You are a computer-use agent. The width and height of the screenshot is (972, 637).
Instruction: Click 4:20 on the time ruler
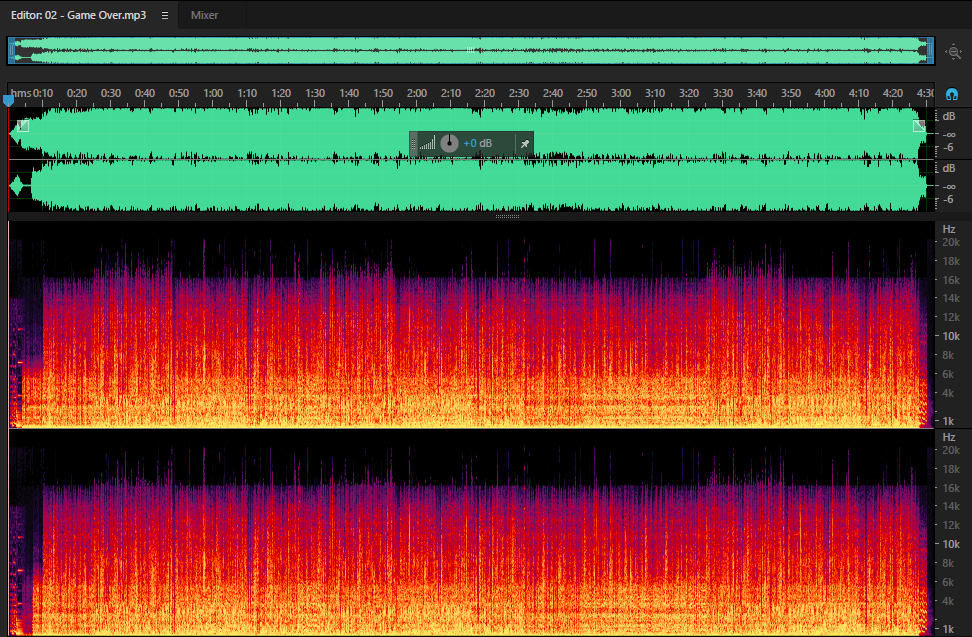(893, 93)
